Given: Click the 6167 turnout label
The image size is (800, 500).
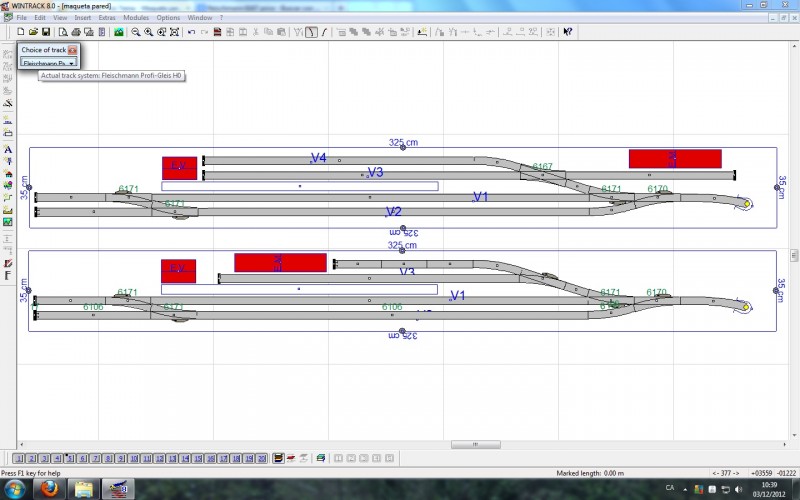Looking at the screenshot, I should coord(542,166).
